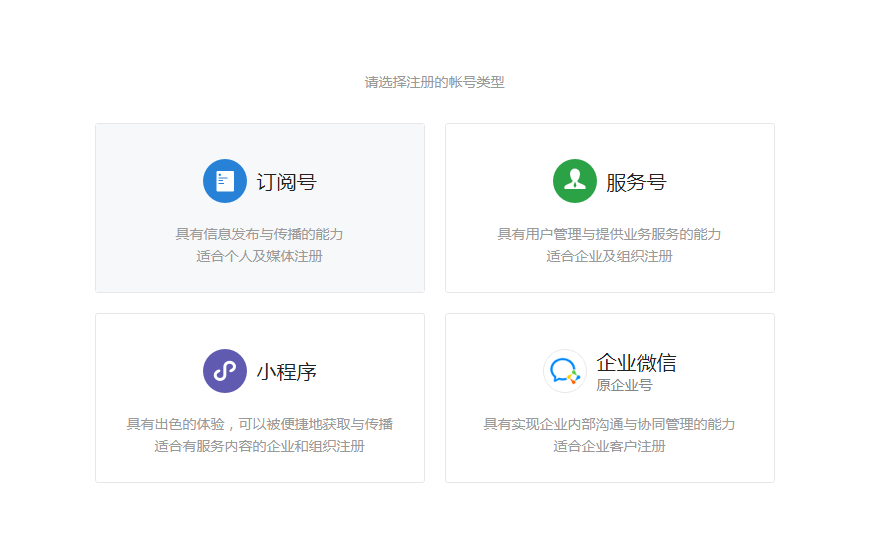This screenshot has width=888, height=545.
Task: Select the 服务号 title text
Action: click(636, 182)
